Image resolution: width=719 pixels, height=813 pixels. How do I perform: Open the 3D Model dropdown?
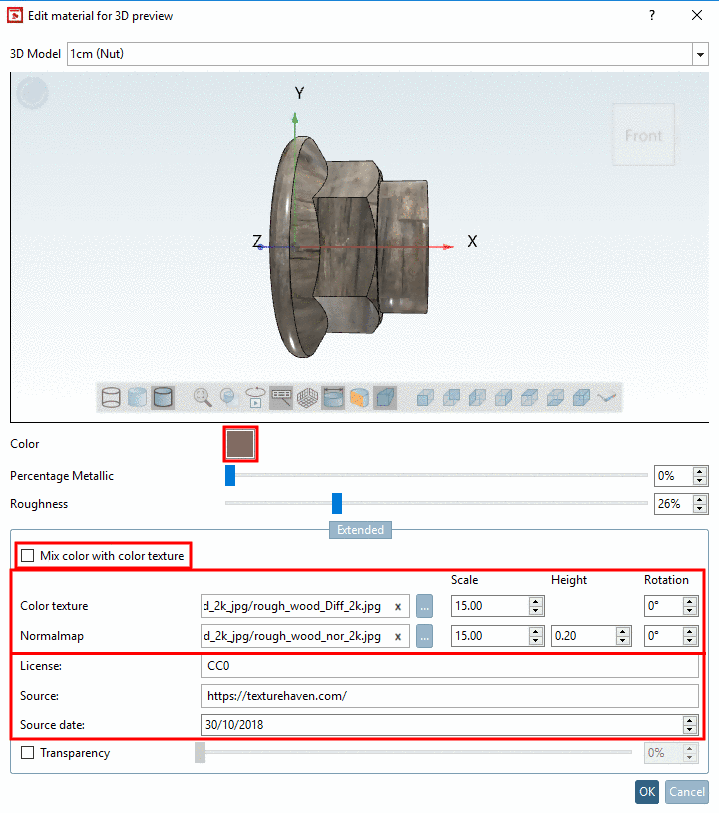pyautogui.click(x=699, y=54)
